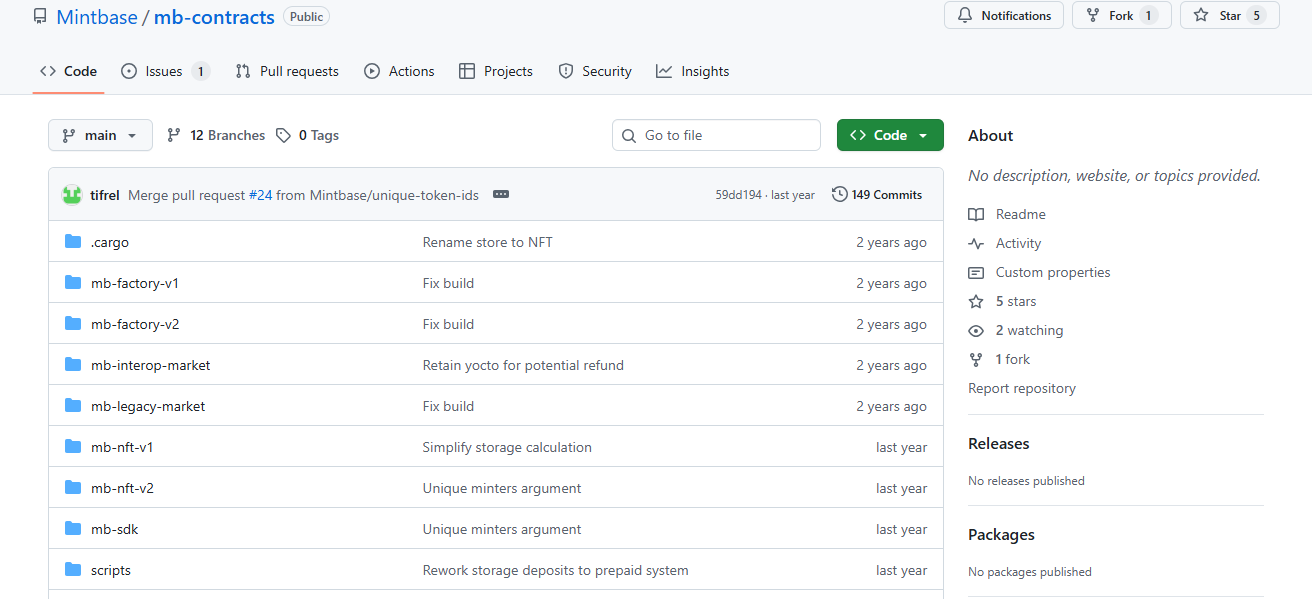Image resolution: width=1312 pixels, height=599 pixels.
Task: Open commit 'Retain yocto for potential refund'
Action: 523,365
